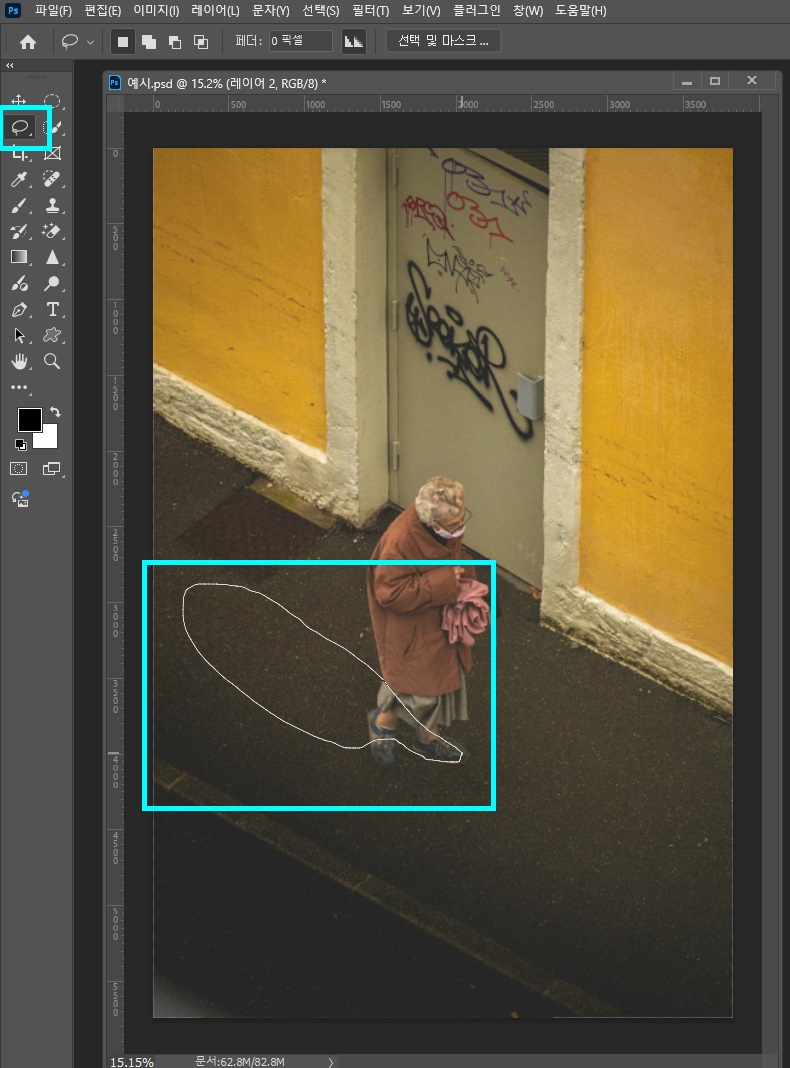The width and height of the screenshot is (790, 1068).
Task: Select the Brush tool
Action: [x=20, y=205]
